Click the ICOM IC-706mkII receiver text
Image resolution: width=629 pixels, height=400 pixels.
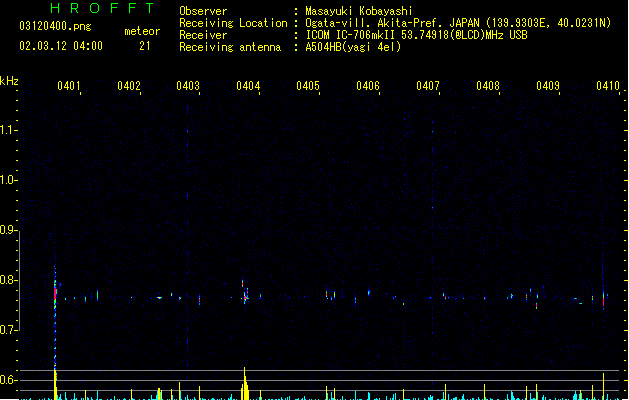(x=416, y=35)
